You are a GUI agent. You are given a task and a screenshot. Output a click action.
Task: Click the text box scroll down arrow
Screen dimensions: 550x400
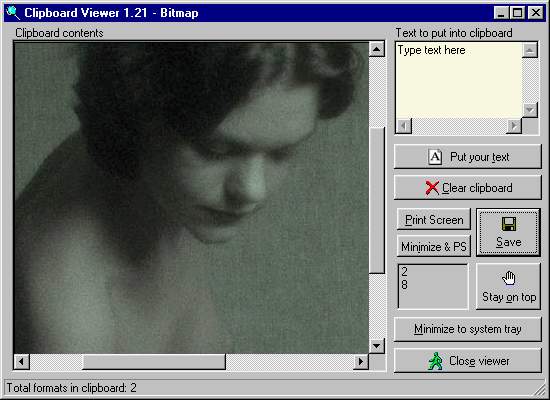530,110
